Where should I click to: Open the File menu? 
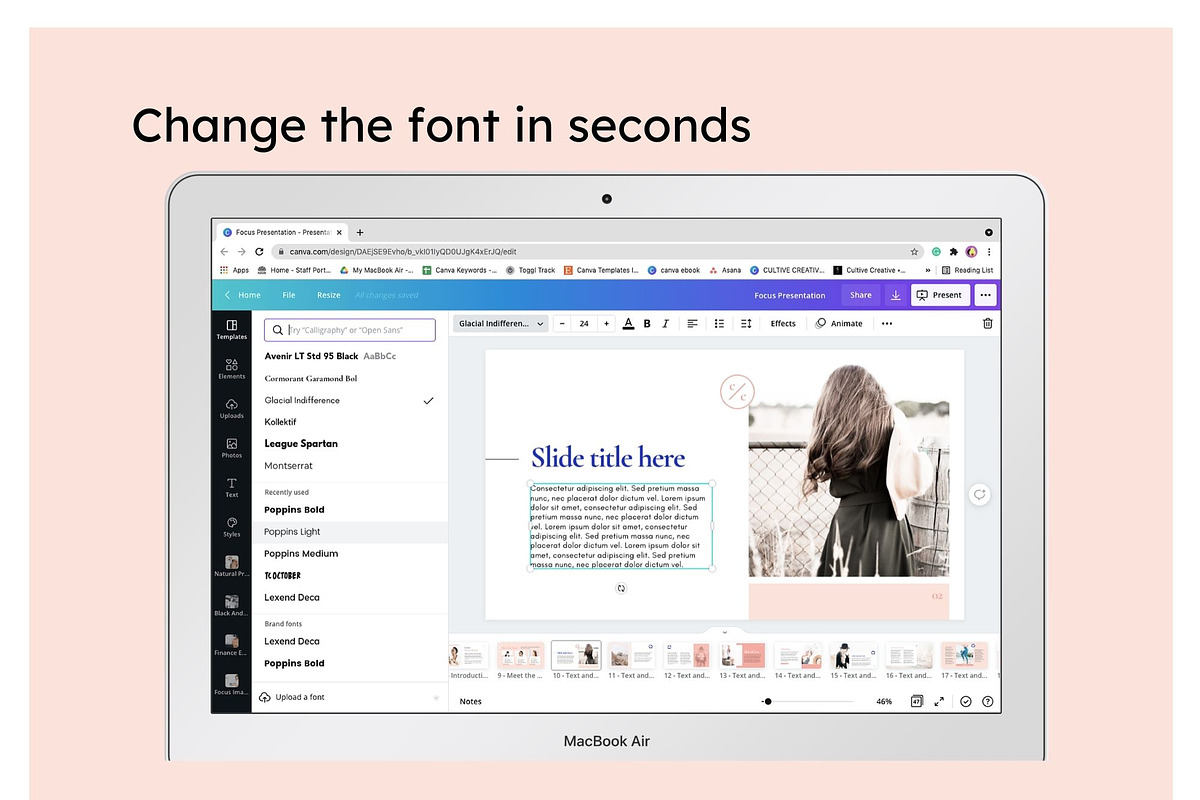click(x=289, y=295)
